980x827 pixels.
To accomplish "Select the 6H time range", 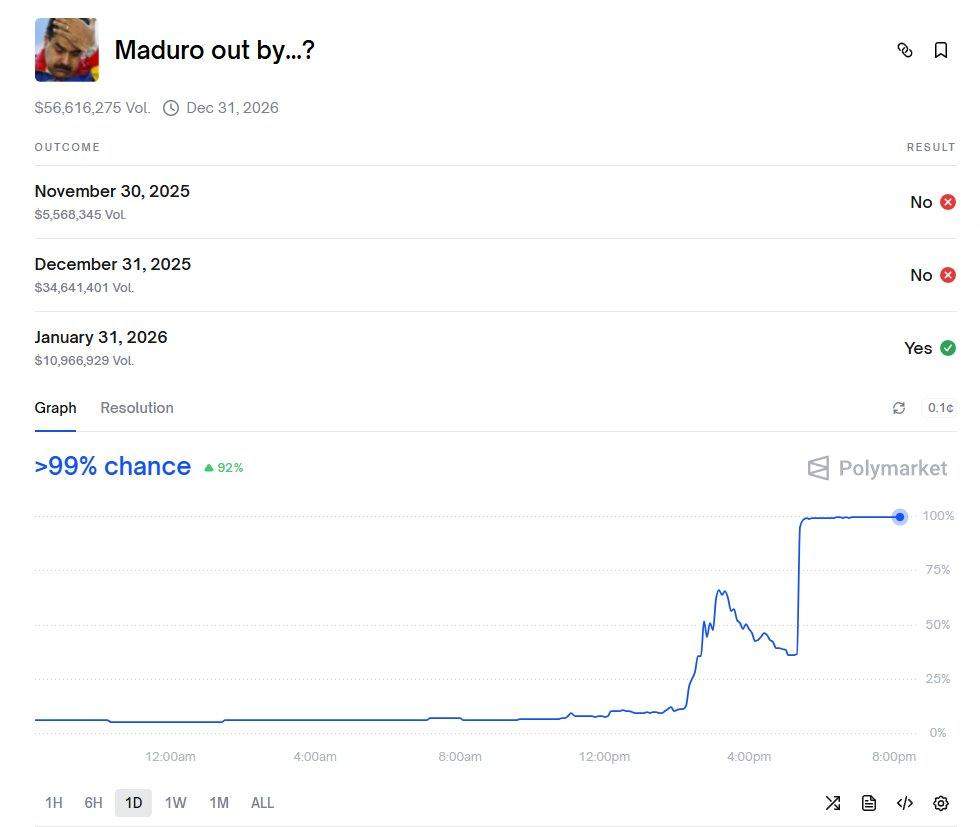I will pyautogui.click(x=93, y=803).
